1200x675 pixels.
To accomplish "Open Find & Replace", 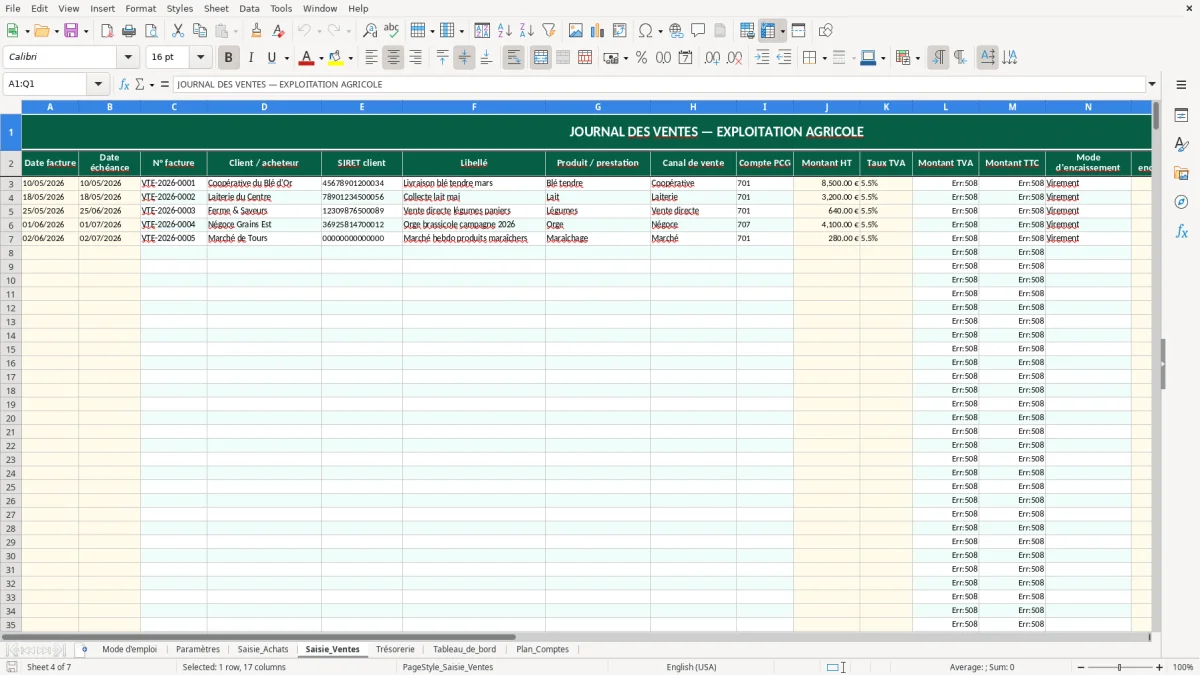I will 370,31.
